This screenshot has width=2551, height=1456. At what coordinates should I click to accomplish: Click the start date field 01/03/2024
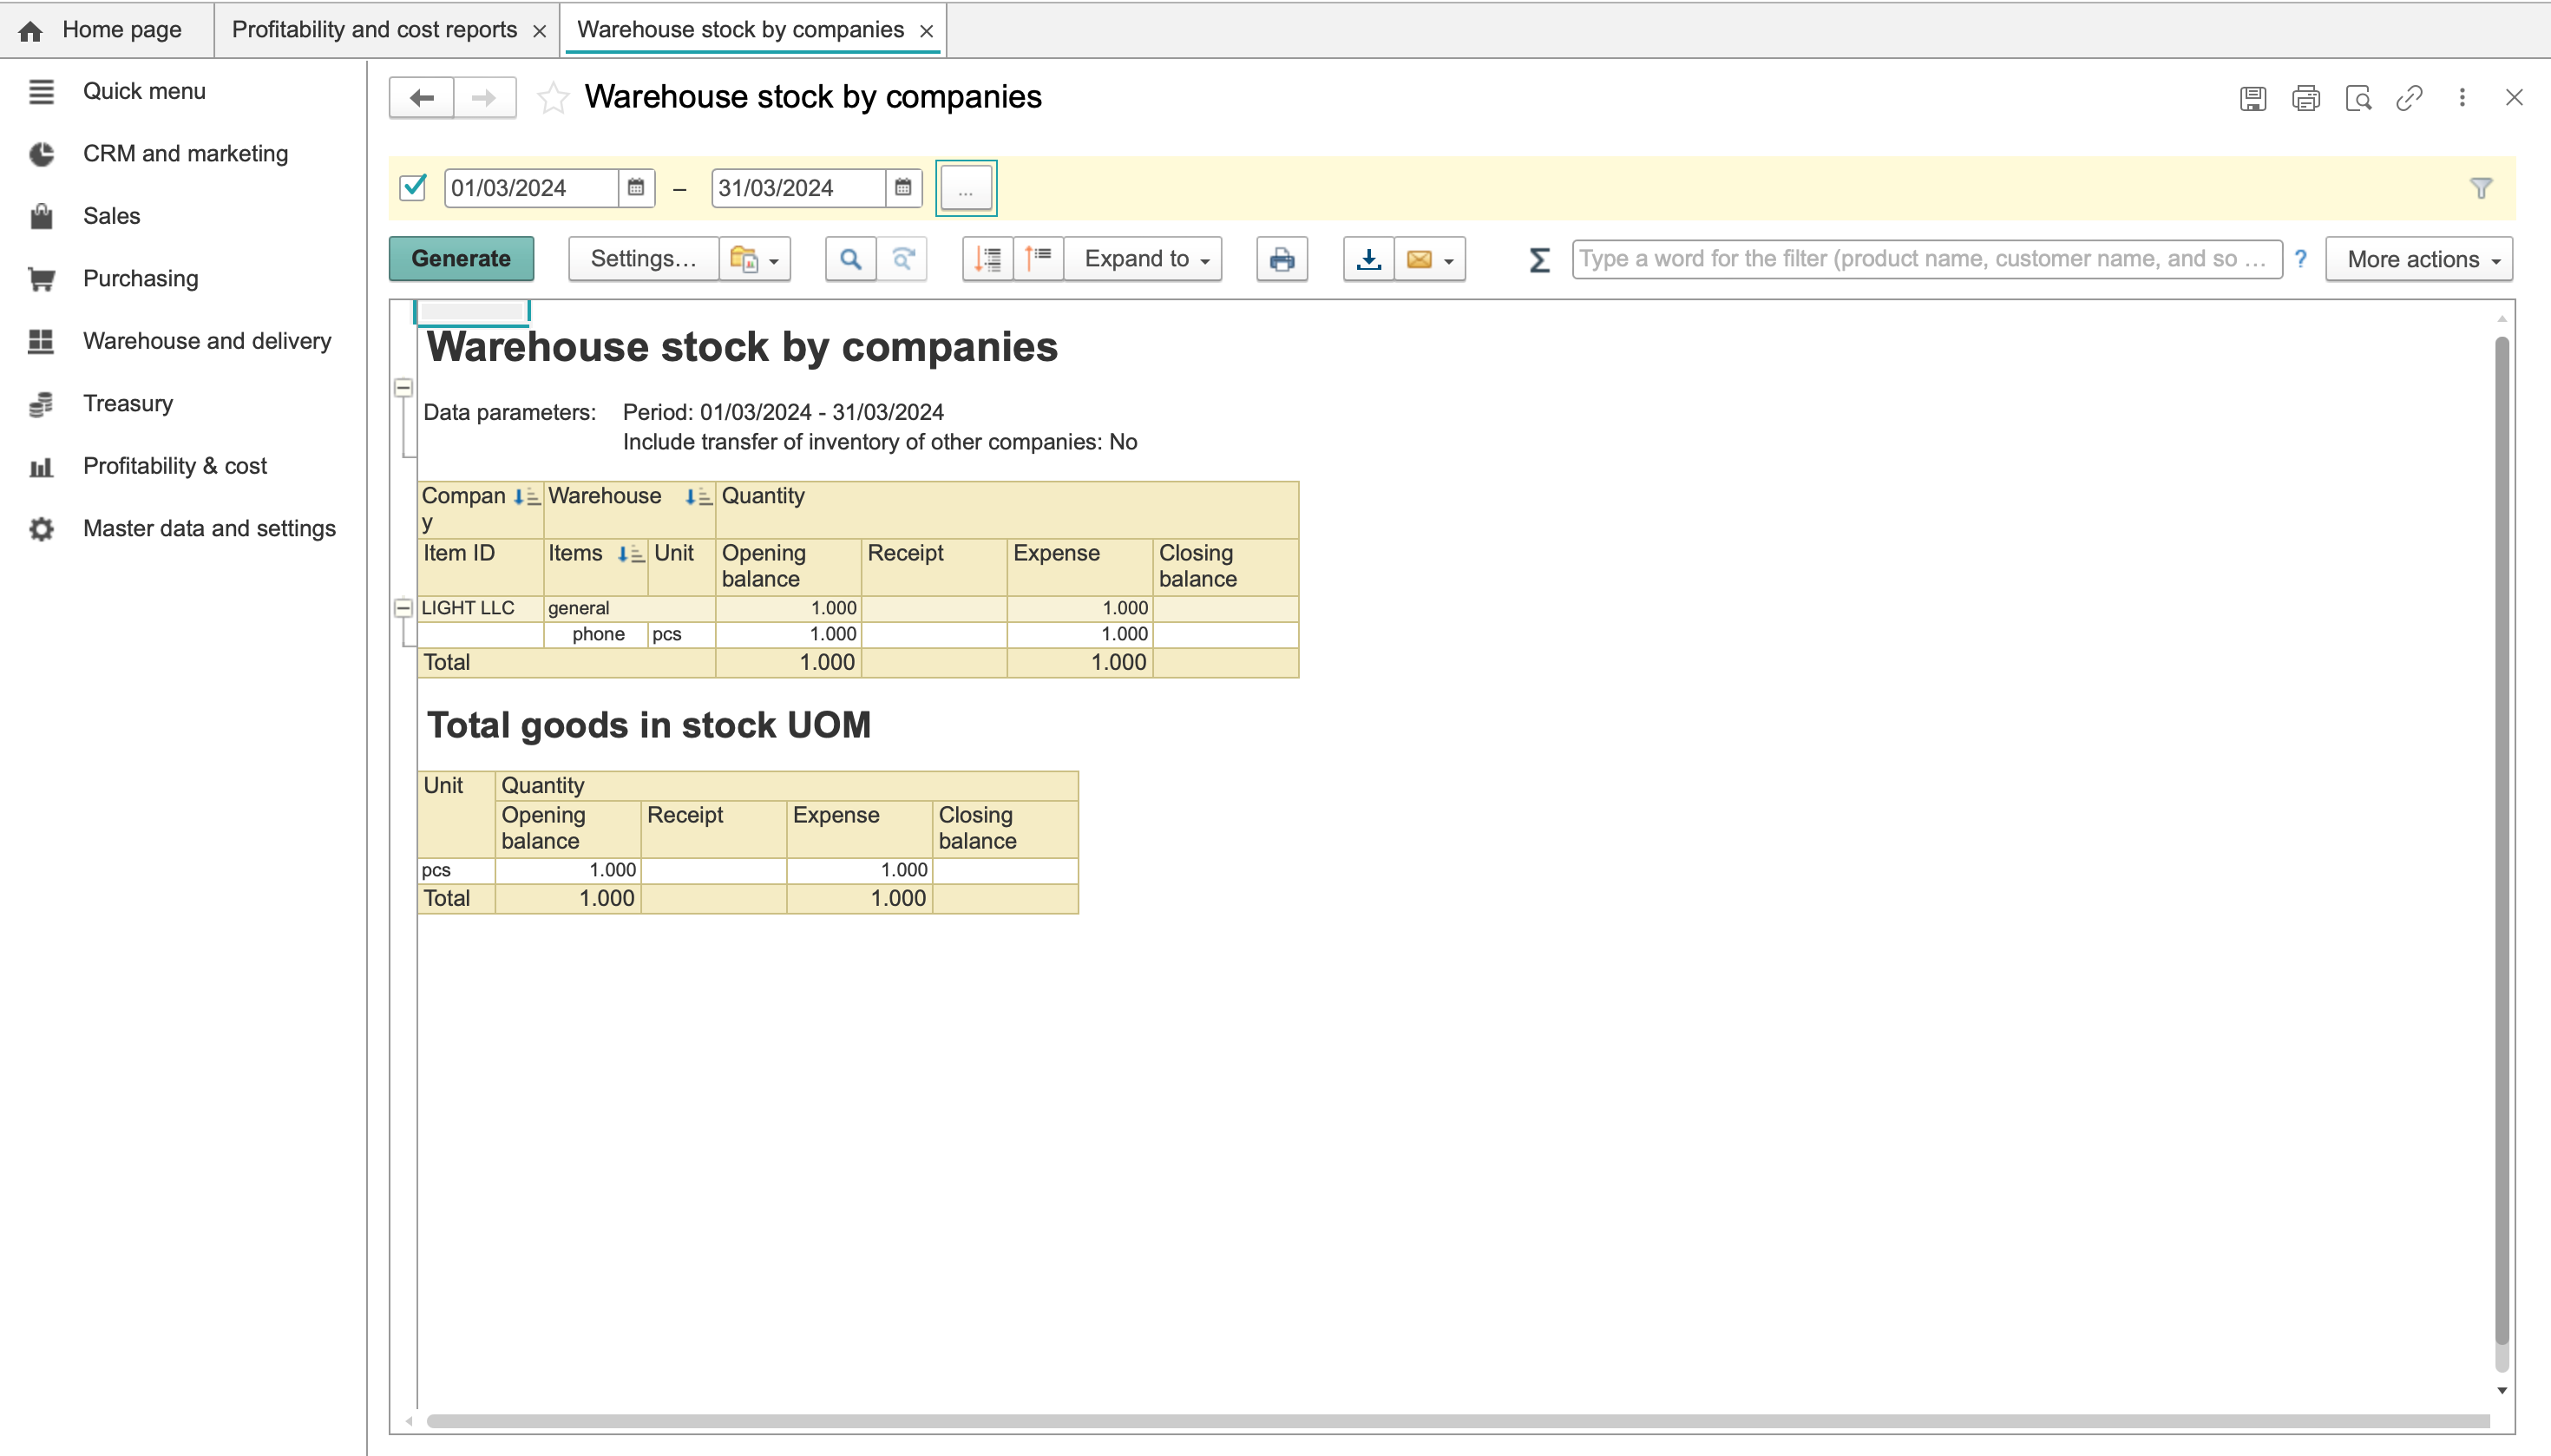pos(530,187)
